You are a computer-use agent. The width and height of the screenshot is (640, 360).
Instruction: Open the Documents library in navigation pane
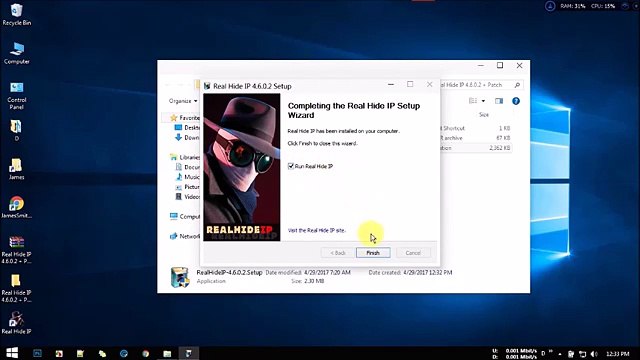187,167
